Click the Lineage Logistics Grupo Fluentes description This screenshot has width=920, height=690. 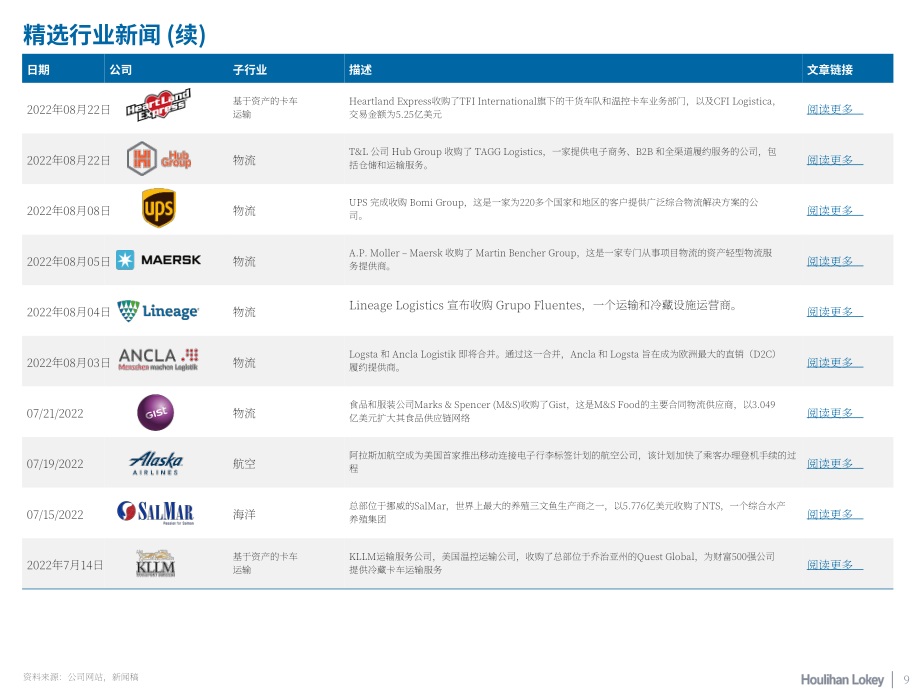point(543,305)
